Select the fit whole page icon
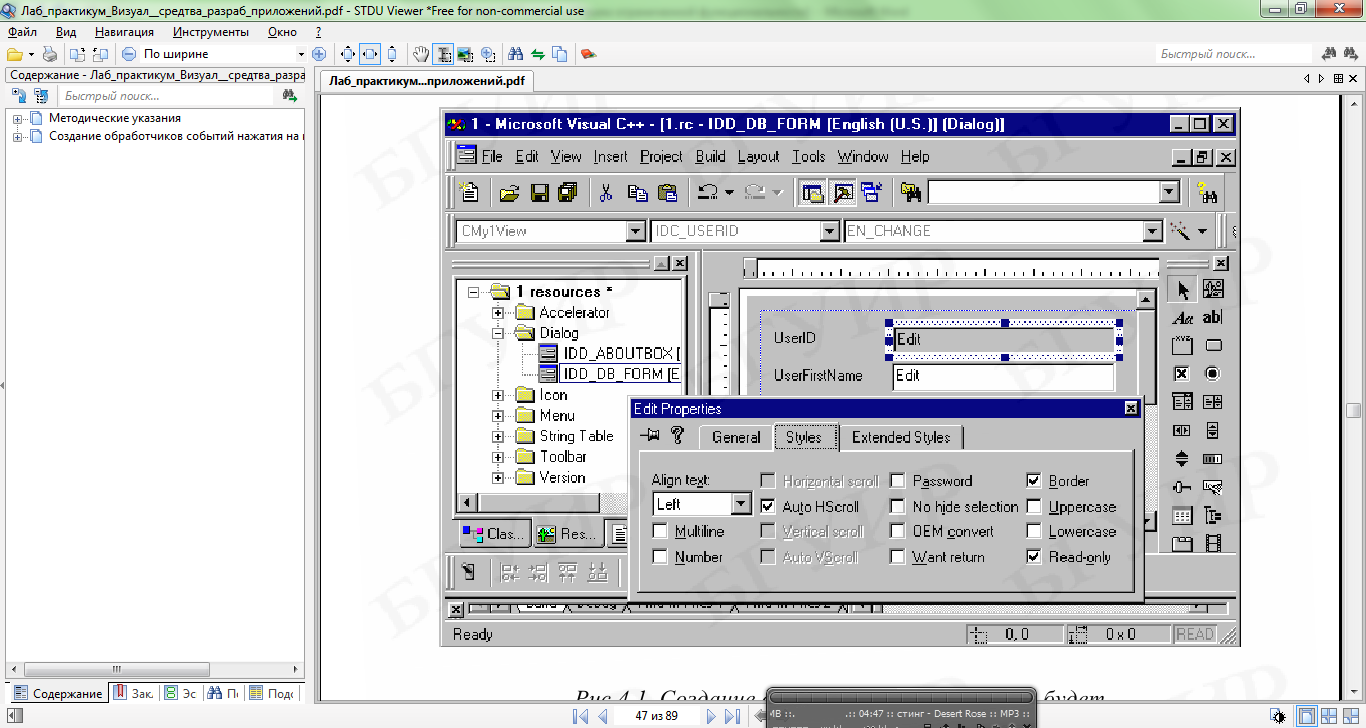Image resolution: width=1366 pixels, height=728 pixels. point(348,54)
